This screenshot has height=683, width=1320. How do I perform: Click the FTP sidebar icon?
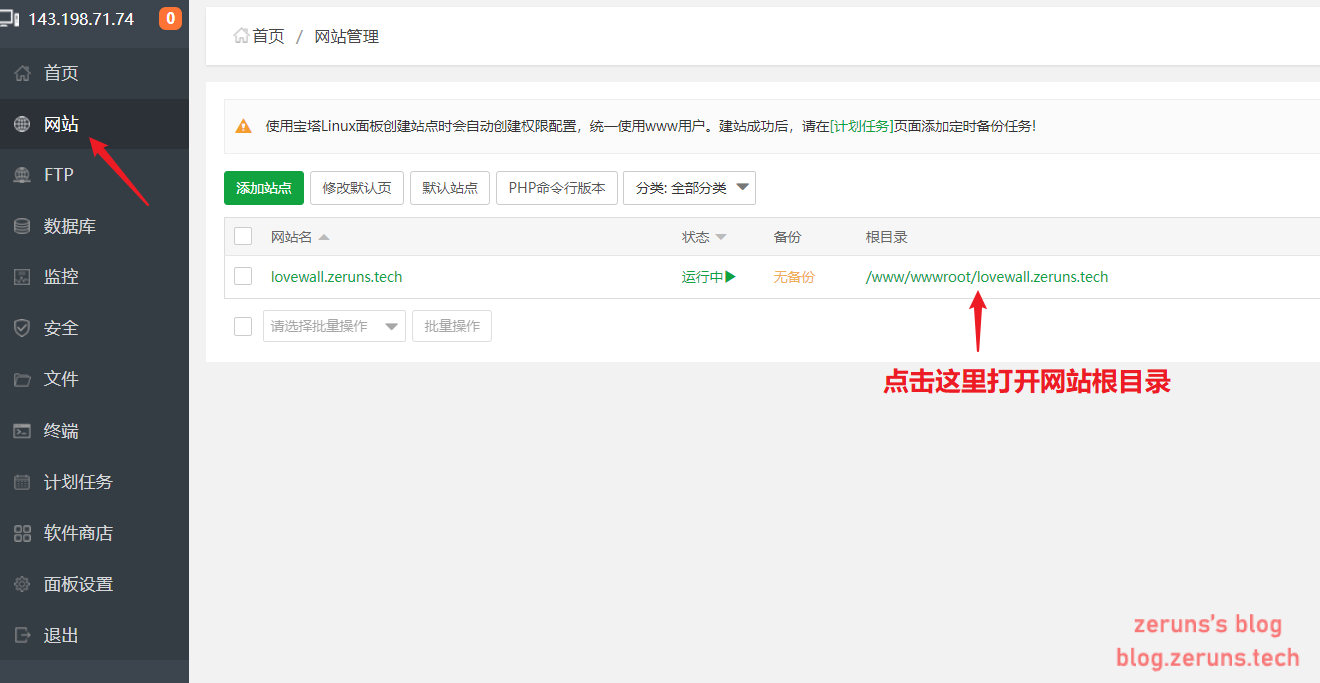[x=22, y=175]
